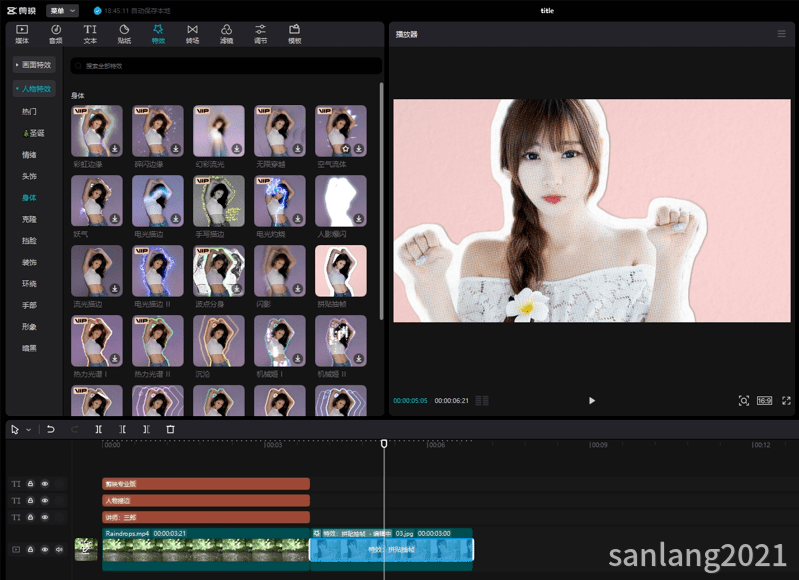Select the pointer tool in timeline toolbar
This screenshot has height=580, width=799.
click(15, 430)
